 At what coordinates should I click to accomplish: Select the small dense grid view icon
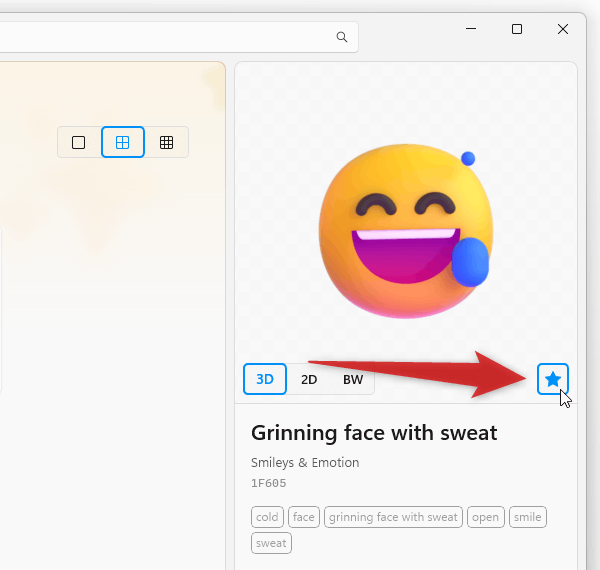click(166, 142)
